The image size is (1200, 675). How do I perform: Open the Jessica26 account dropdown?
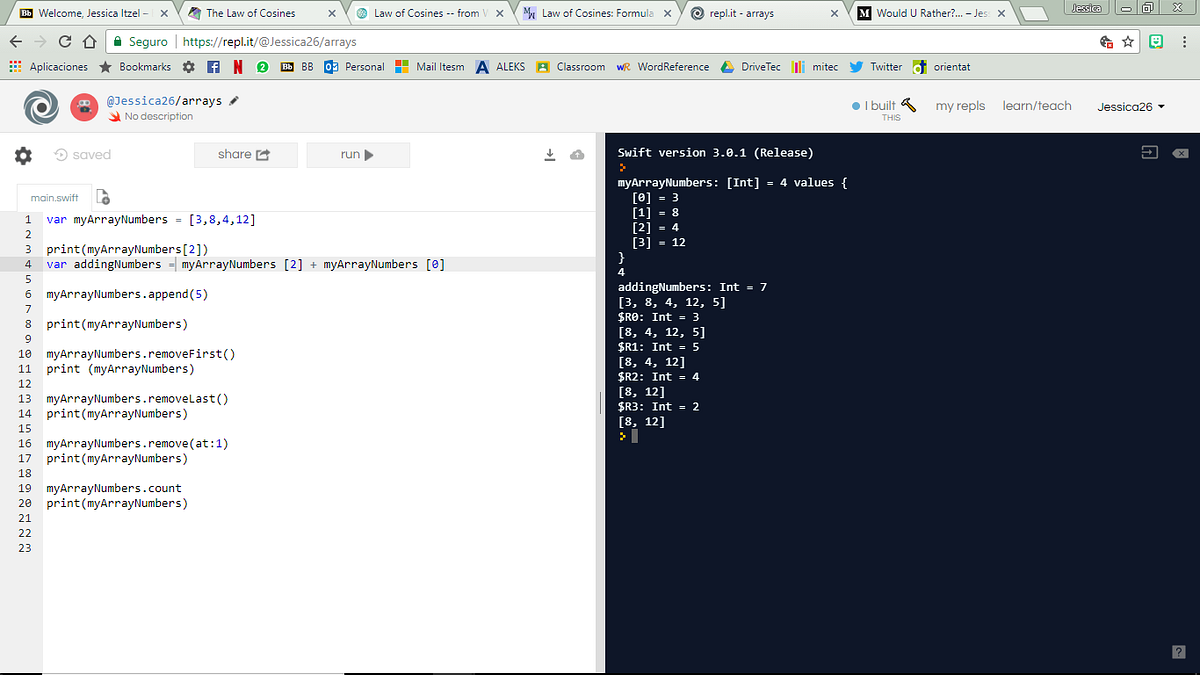point(1129,105)
